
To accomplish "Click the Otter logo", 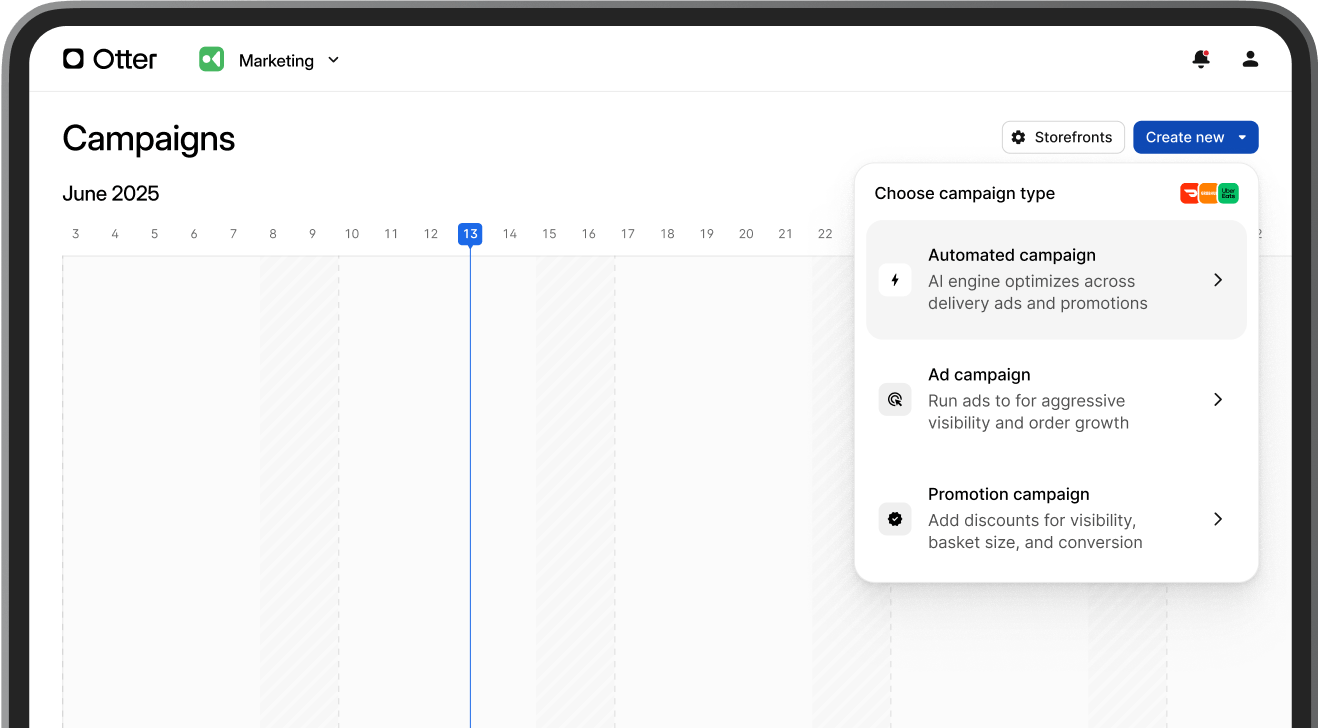I will pos(110,59).
